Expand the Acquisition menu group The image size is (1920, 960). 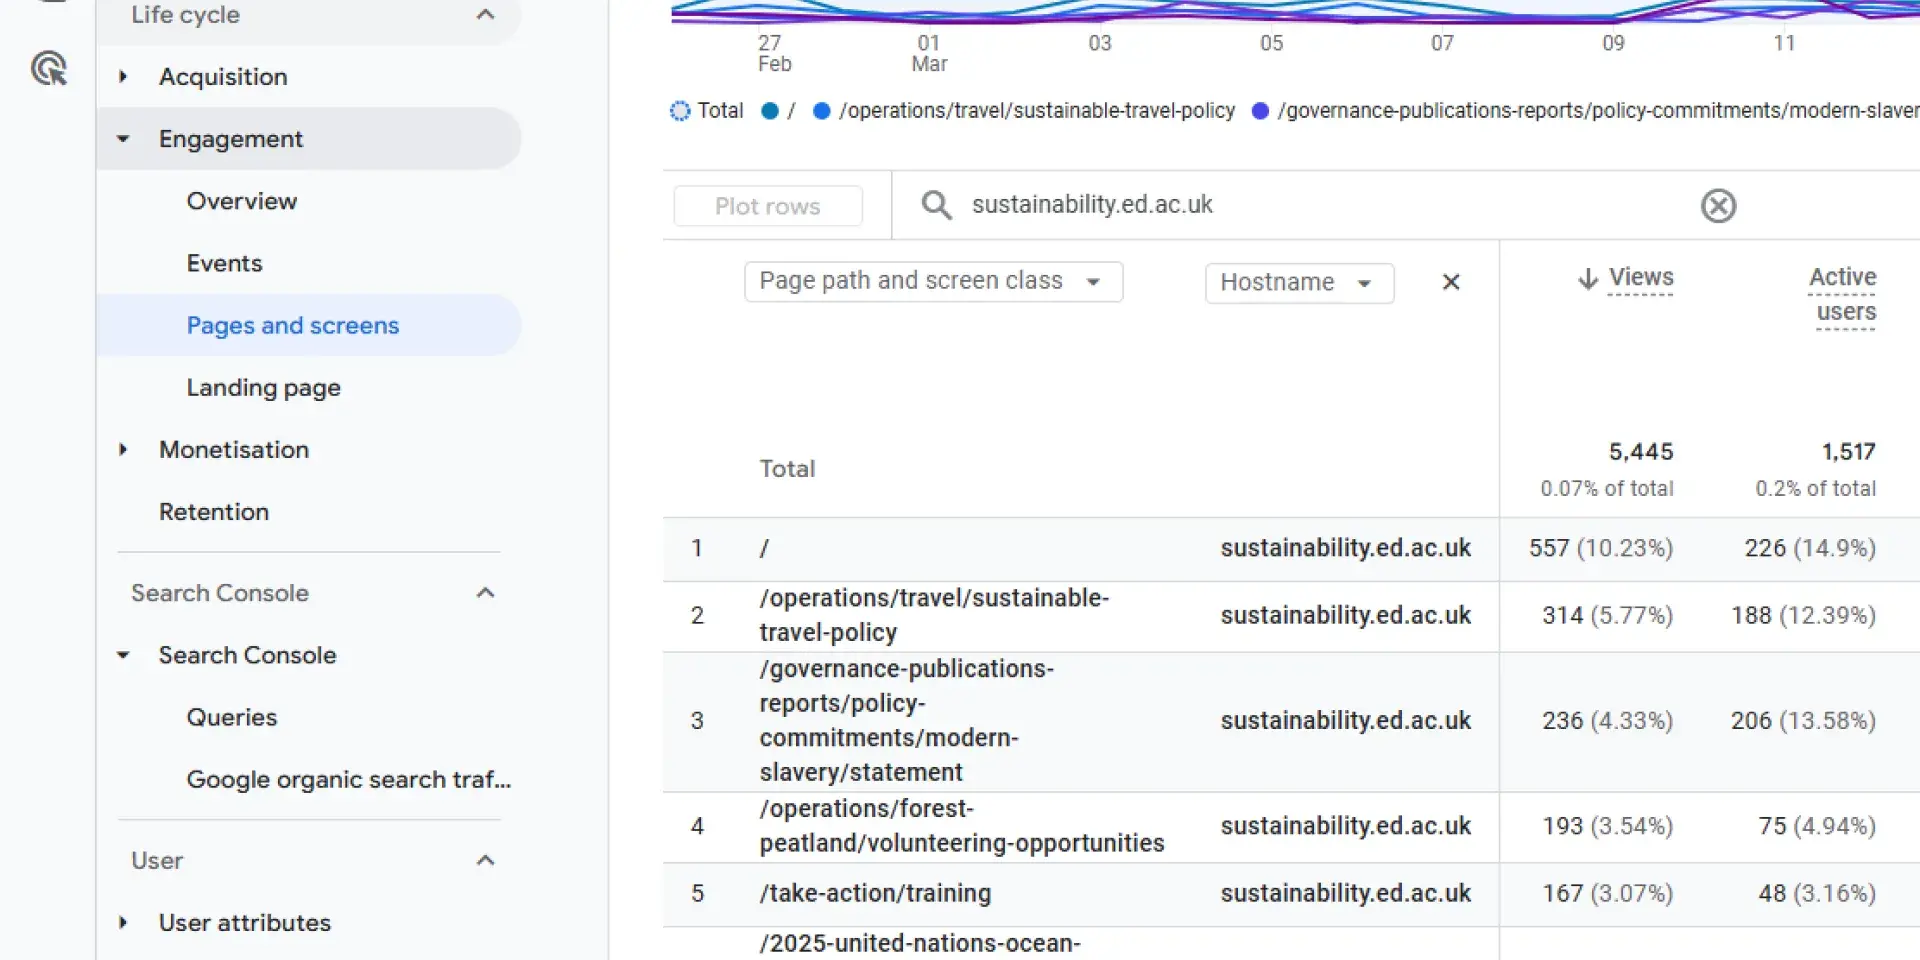pyautogui.click(x=123, y=77)
